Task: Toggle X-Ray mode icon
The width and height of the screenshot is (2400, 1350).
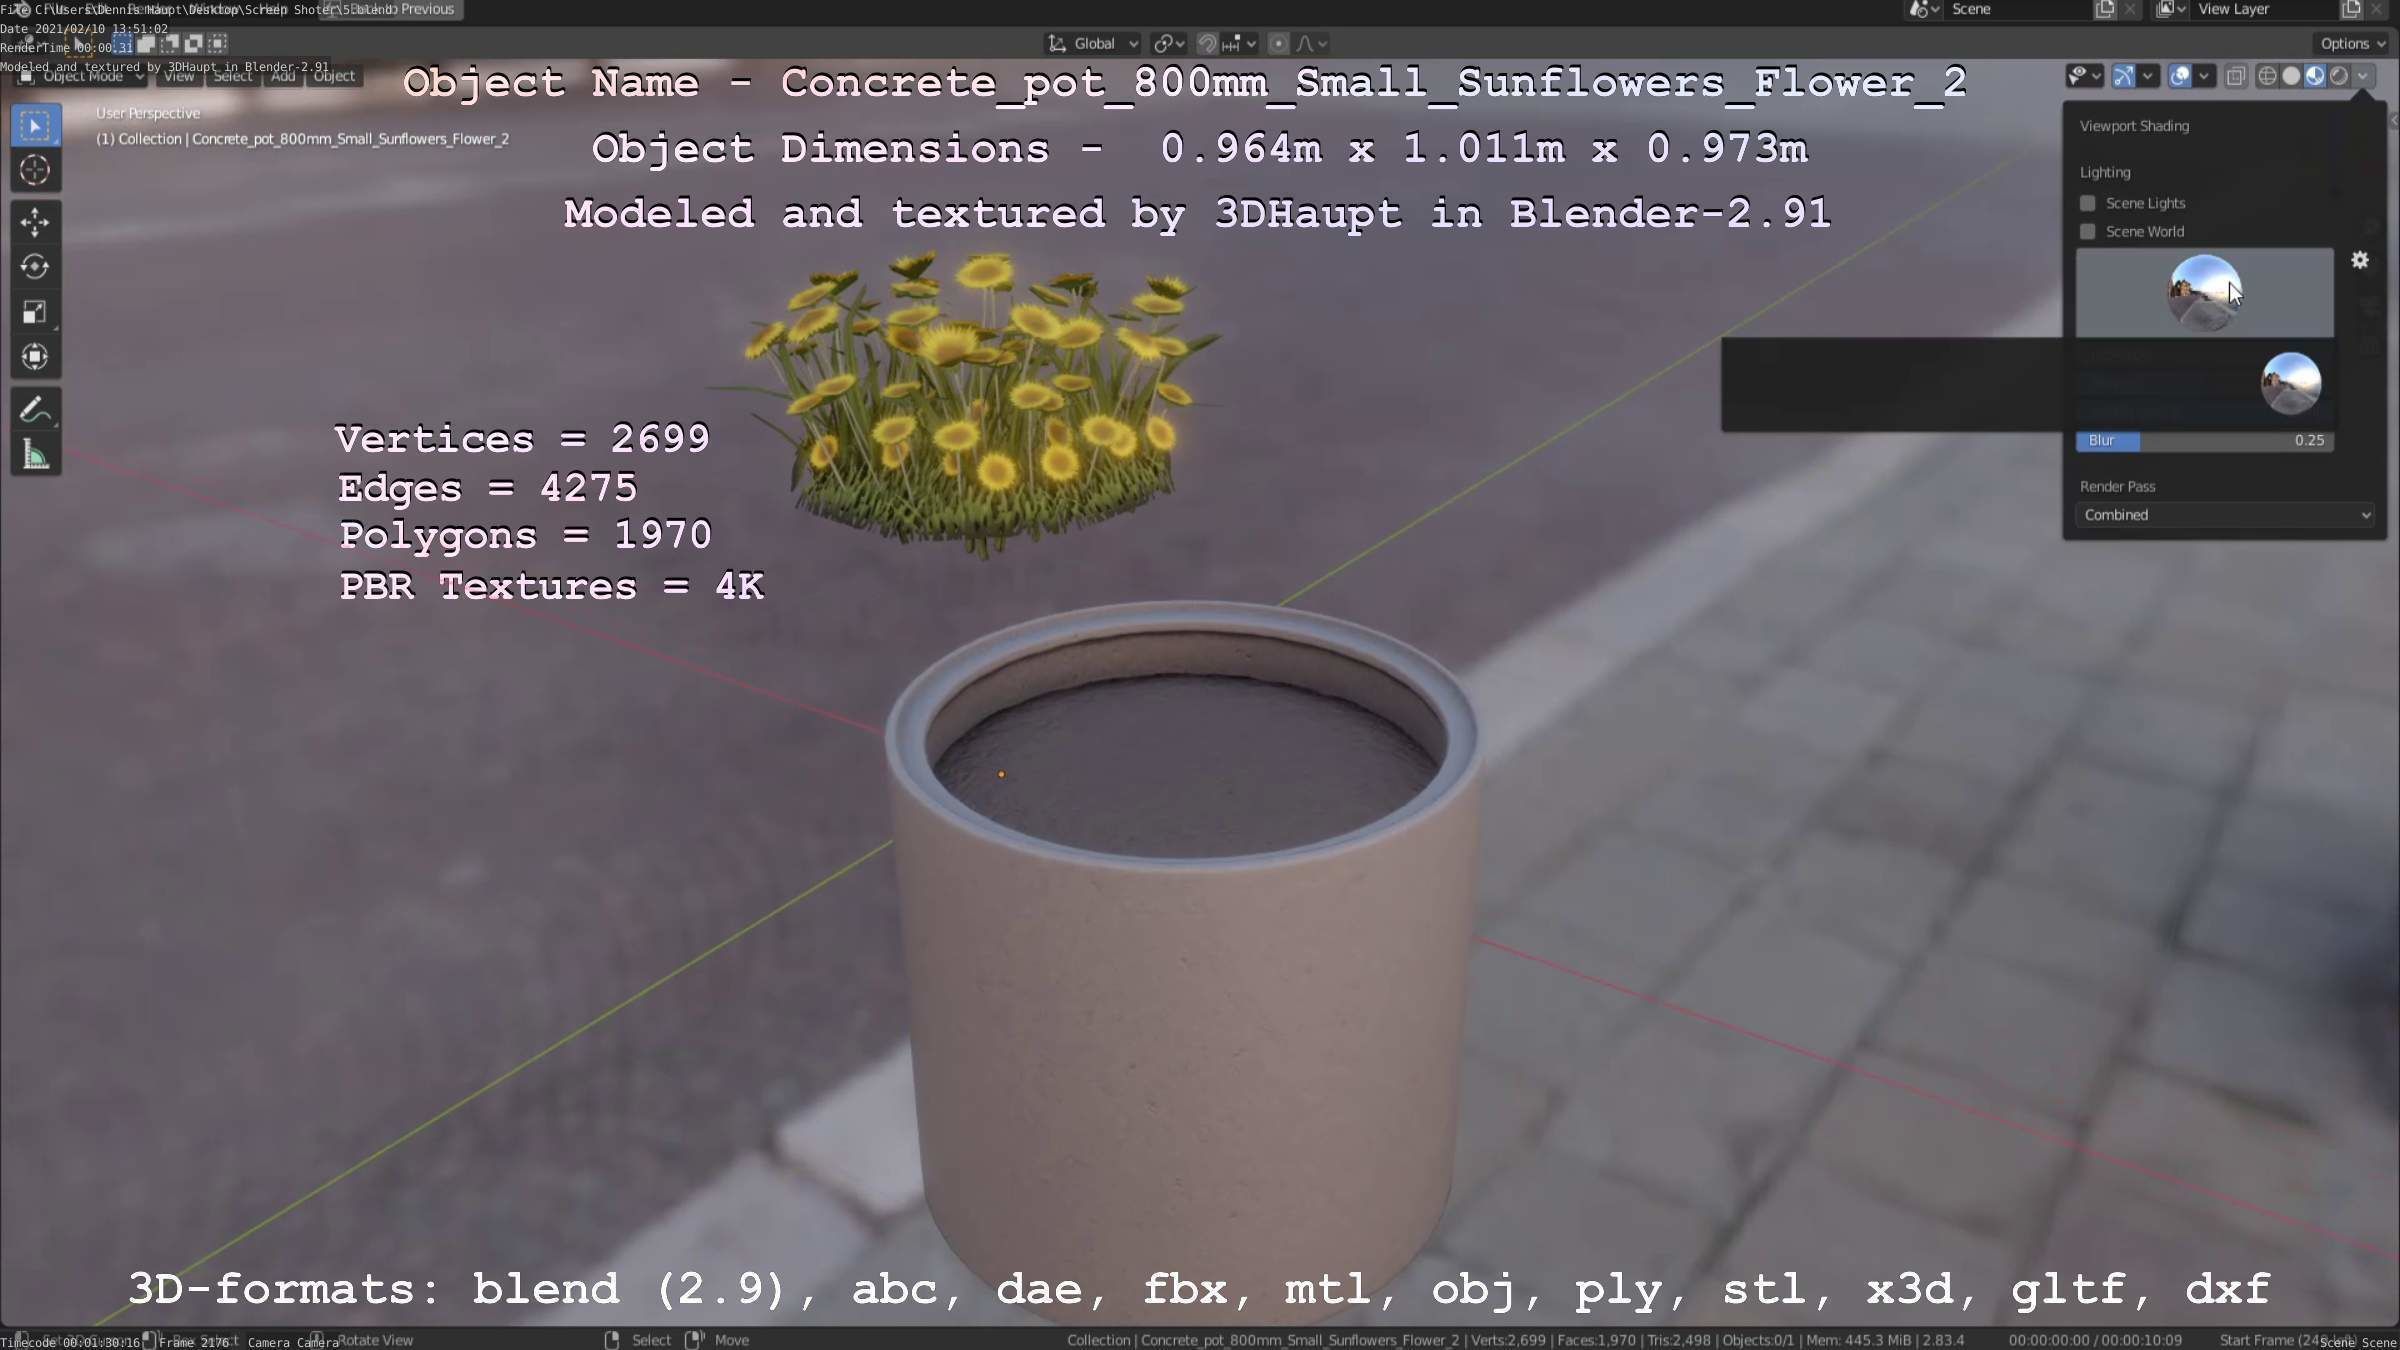Action: pos(2236,76)
